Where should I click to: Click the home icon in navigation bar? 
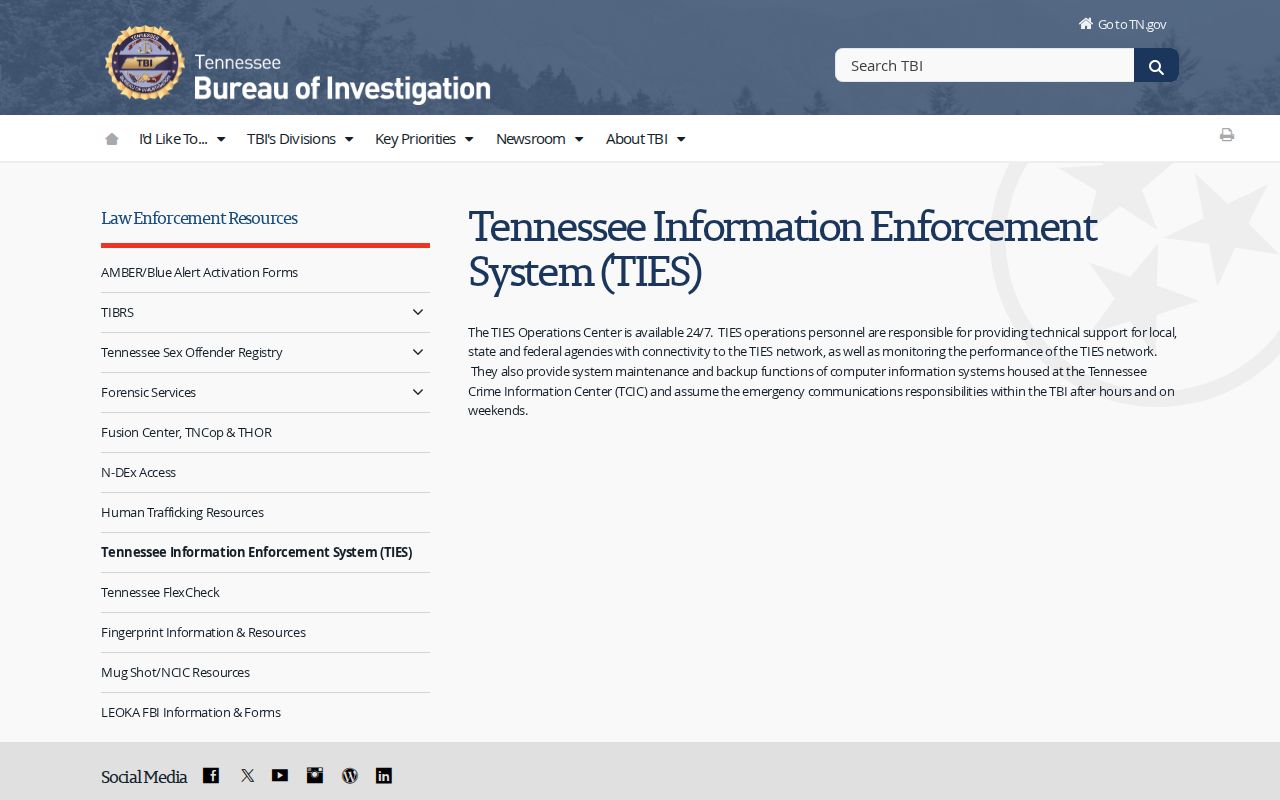coord(112,139)
